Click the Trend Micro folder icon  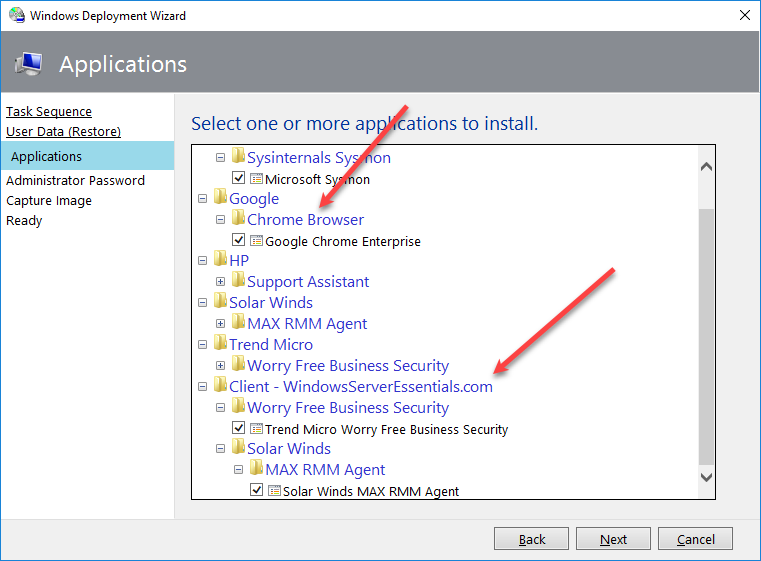(220, 344)
